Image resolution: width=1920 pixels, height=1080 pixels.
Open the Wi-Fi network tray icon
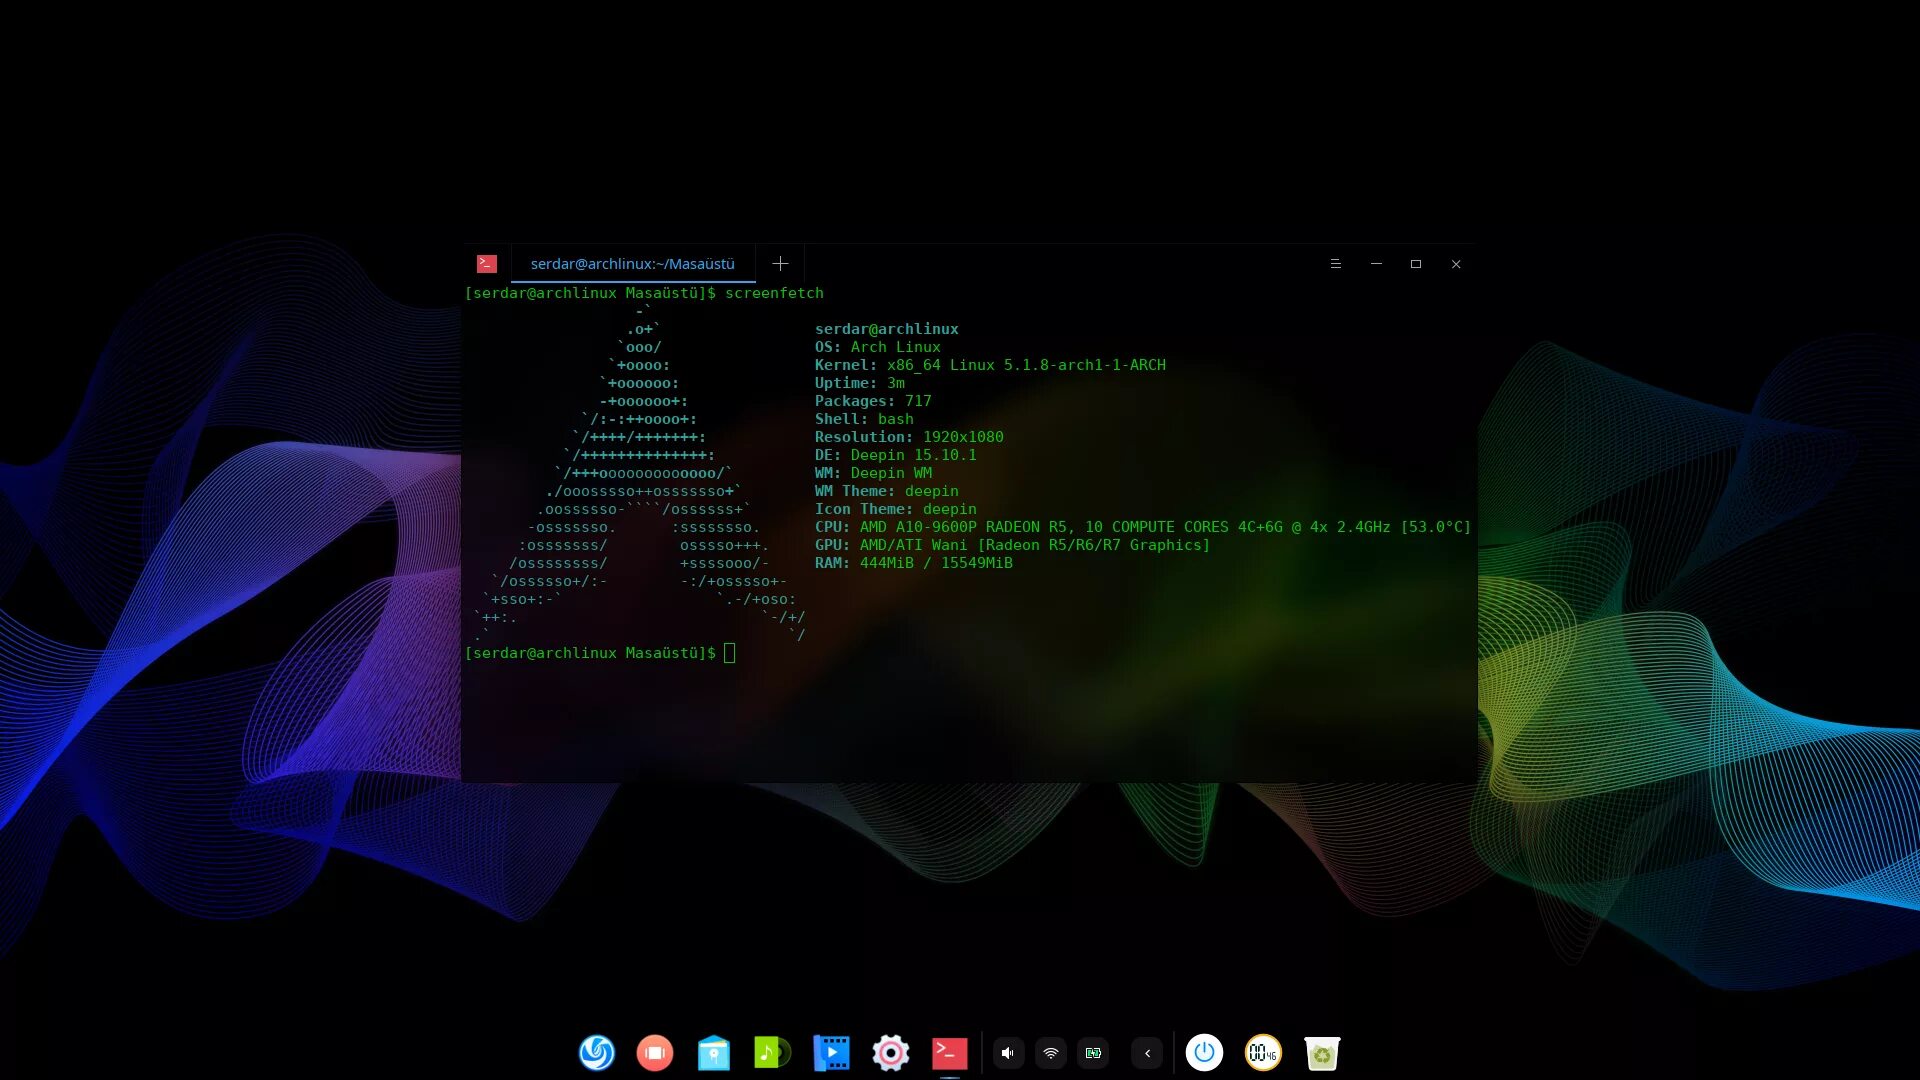click(1050, 1053)
